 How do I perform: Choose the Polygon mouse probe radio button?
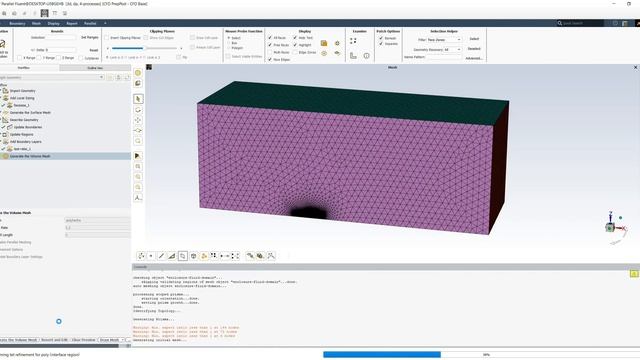point(229,48)
